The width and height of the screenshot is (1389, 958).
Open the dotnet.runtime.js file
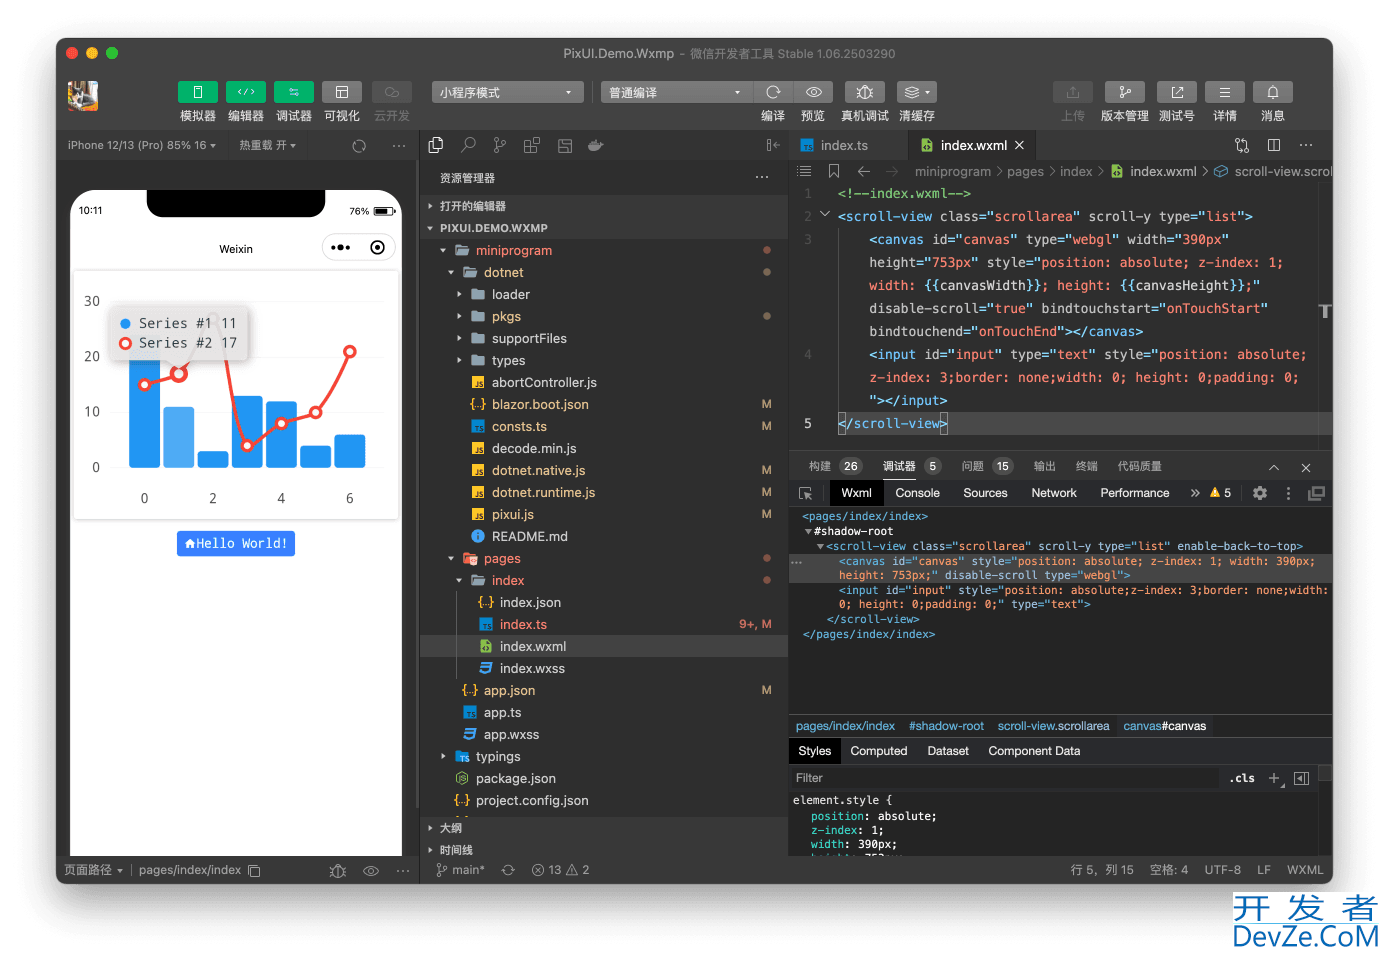[x=604, y=492]
